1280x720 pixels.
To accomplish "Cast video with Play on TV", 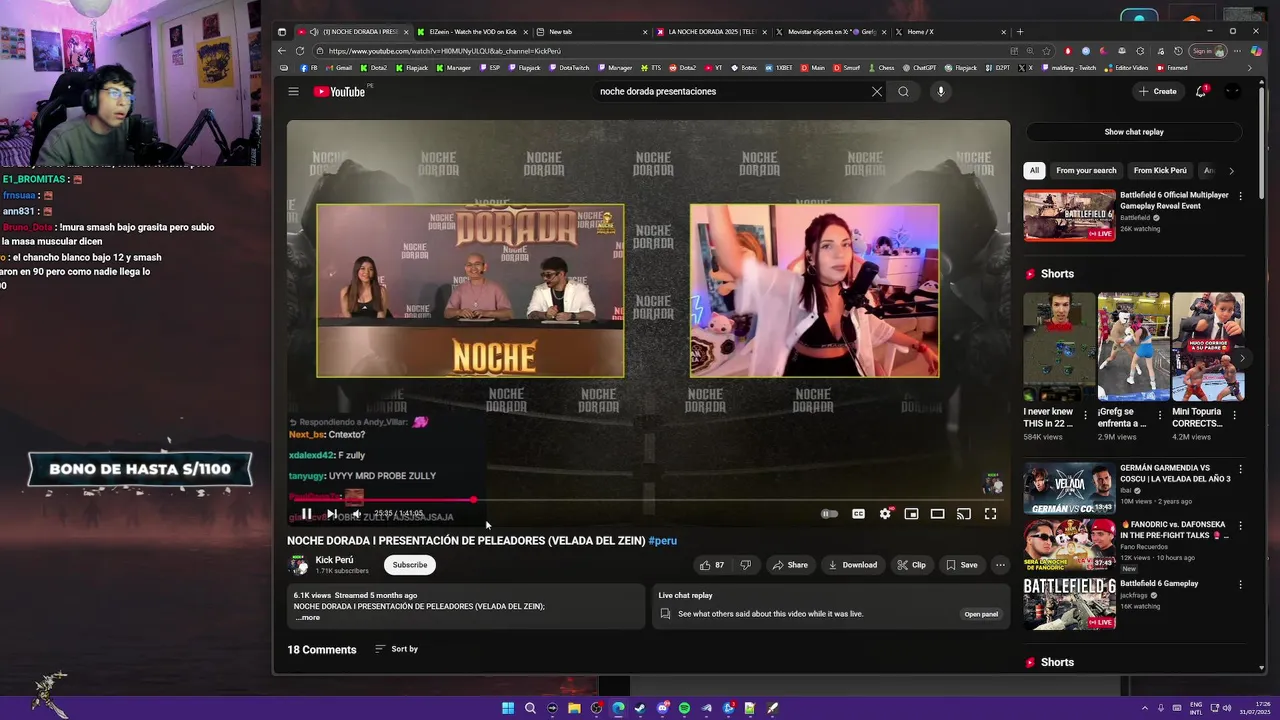I will tap(964, 514).
